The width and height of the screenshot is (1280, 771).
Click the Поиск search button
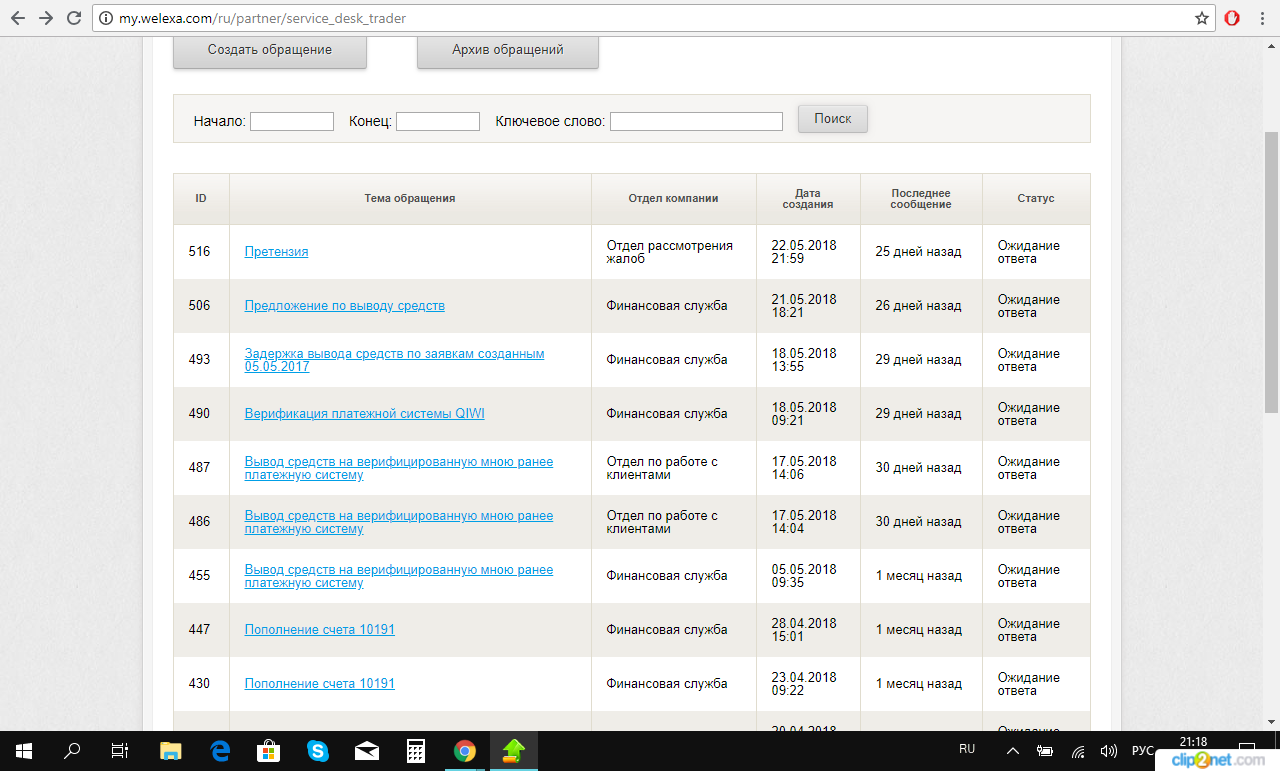tap(832, 119)
